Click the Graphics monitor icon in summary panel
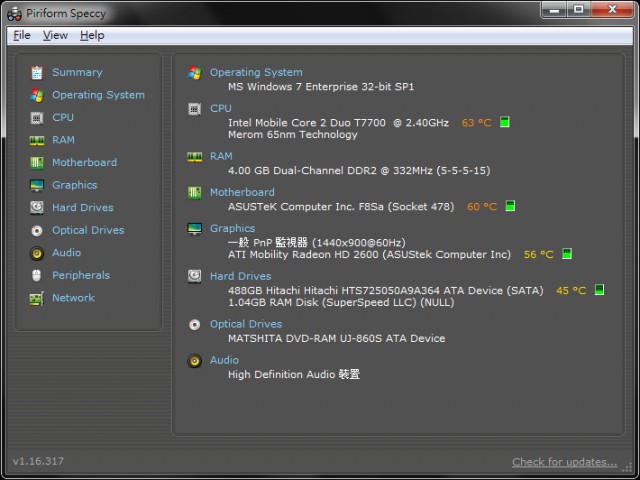The image size is (640, 480). [194, 229]
